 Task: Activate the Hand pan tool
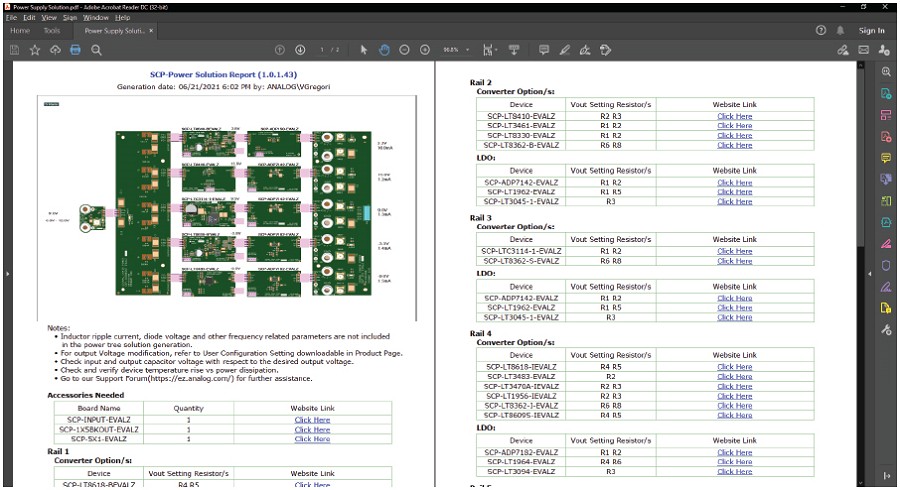384,50
